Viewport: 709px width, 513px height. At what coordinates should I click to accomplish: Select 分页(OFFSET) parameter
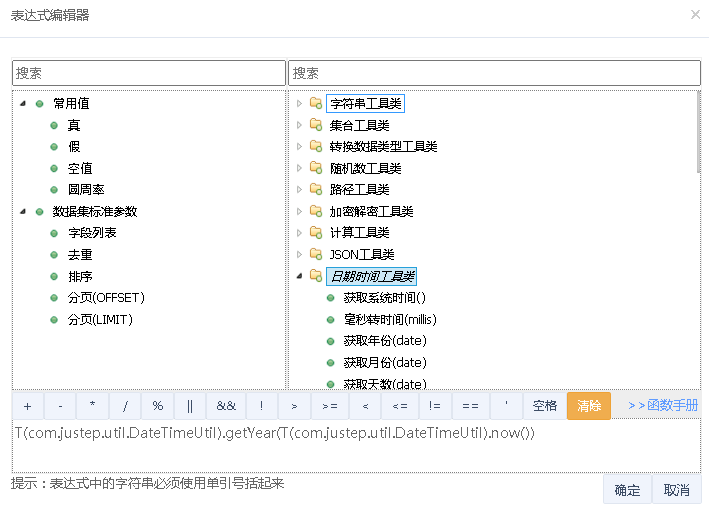point(106,298)
